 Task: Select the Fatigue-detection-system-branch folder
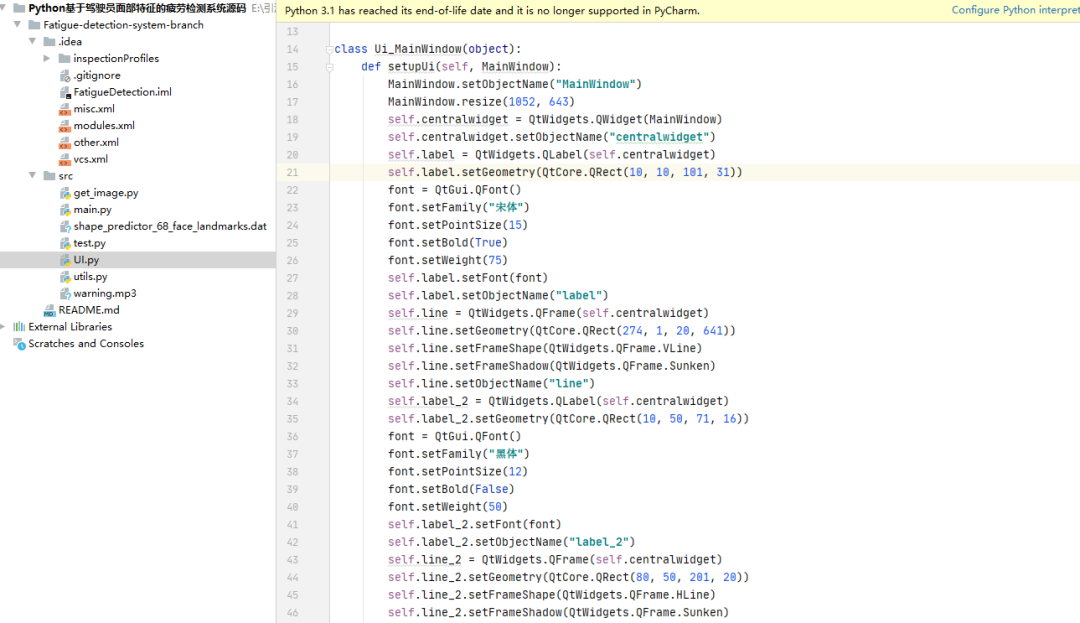(x=123, y=25)
